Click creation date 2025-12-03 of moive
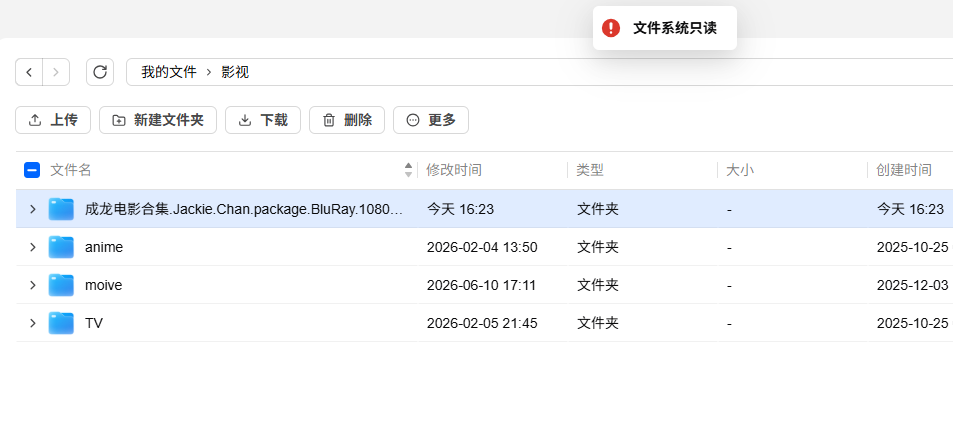 point(912,285)
